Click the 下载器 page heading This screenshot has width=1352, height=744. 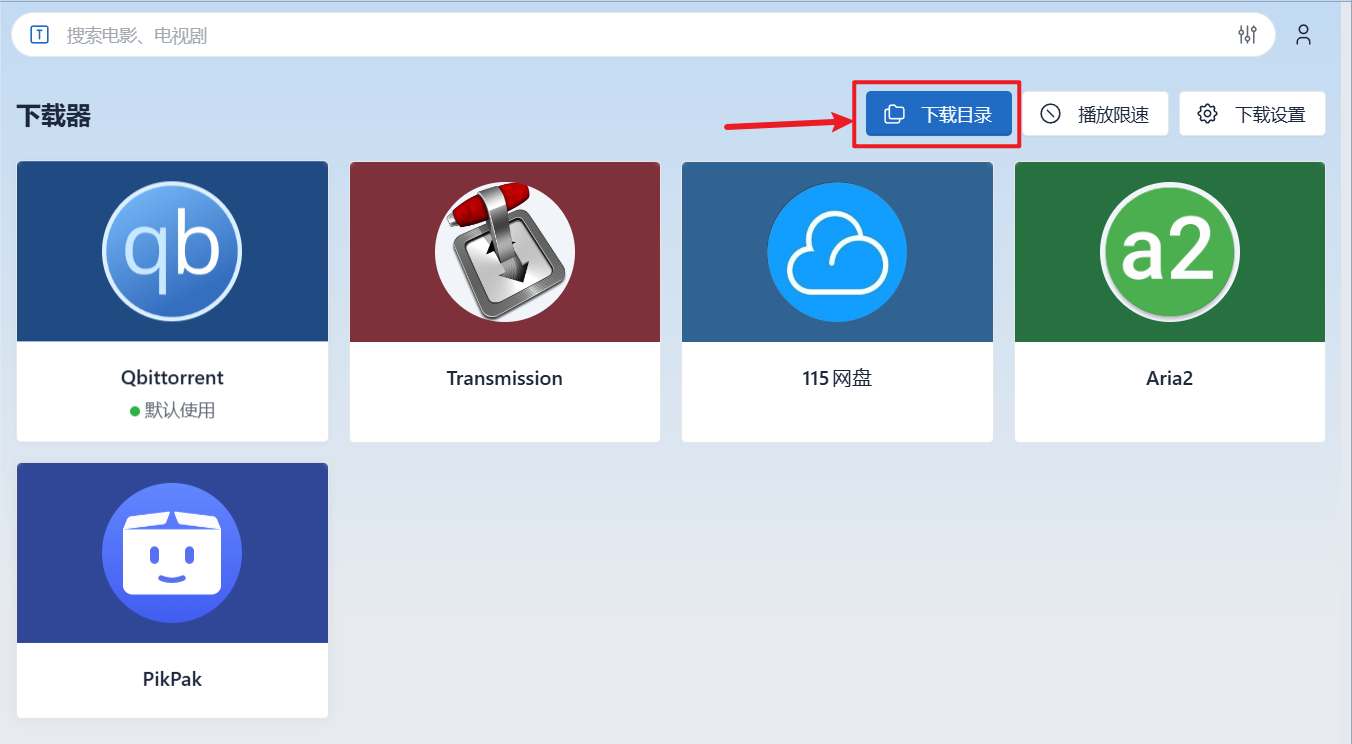click(x=54, y=116)
